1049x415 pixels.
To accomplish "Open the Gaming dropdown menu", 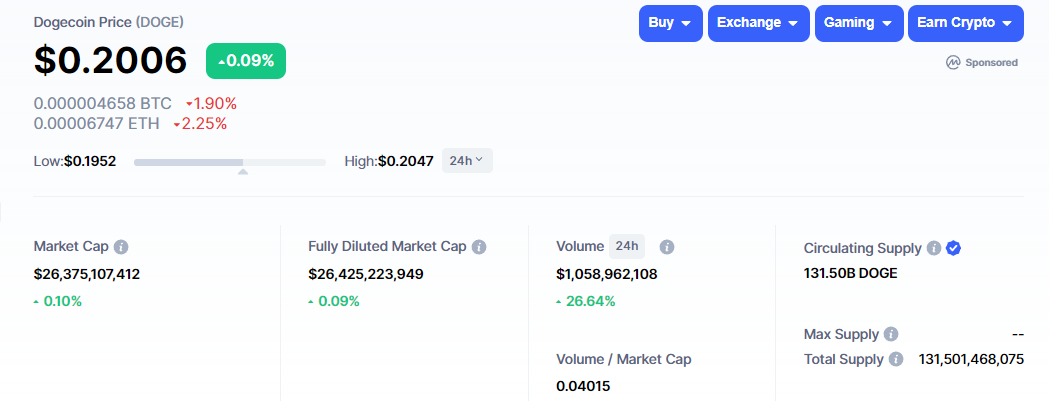I will [859, 23].
